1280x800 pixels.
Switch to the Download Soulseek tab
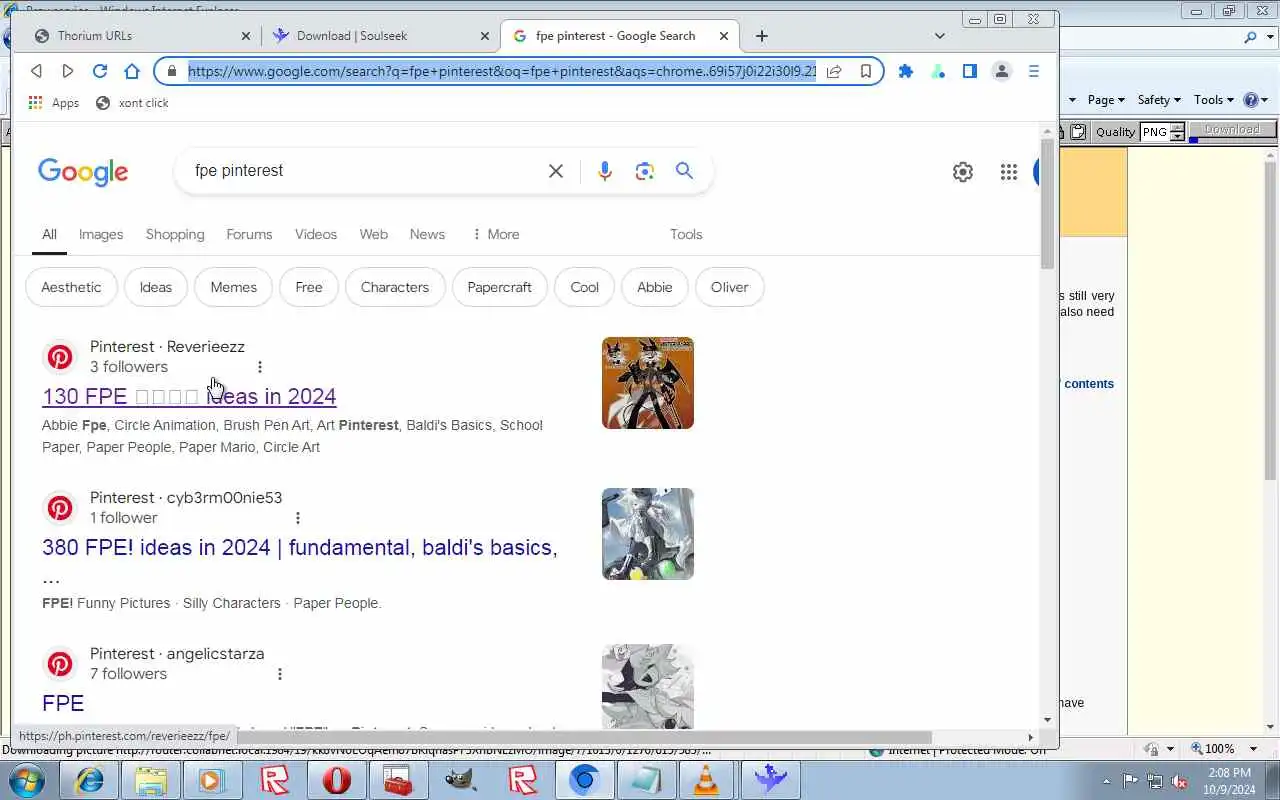[382, 36]
